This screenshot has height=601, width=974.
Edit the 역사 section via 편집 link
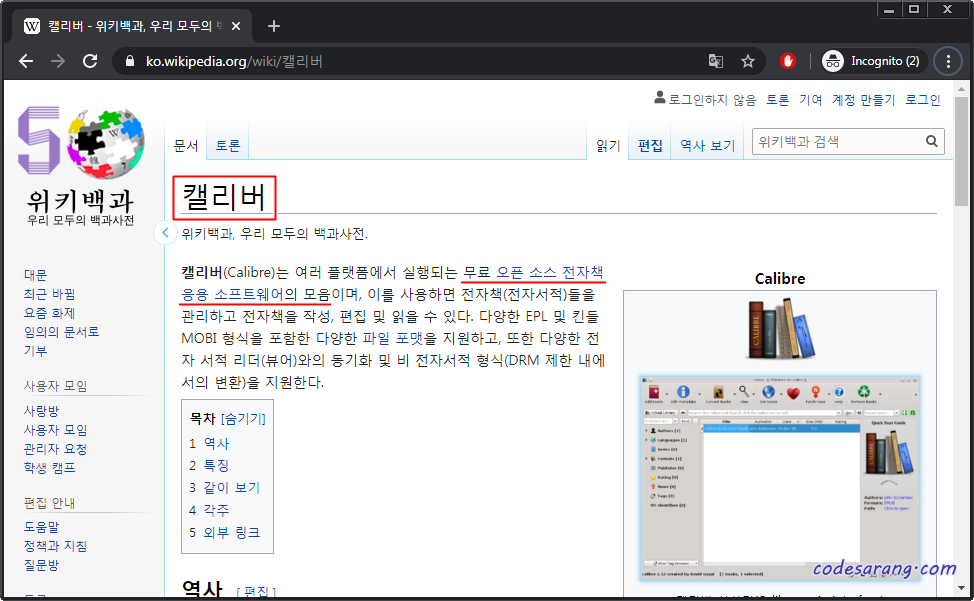coord(256,592)
